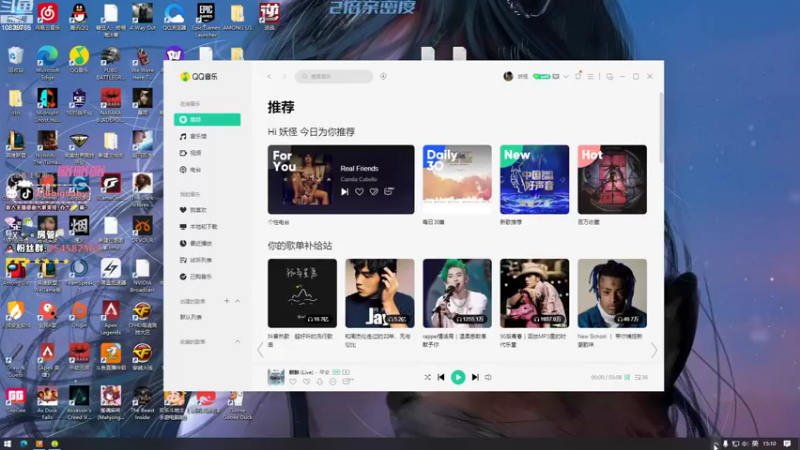Switch to mini player mode icon
The width and height of the screenshot is (800, 450).
coord(610,77)
